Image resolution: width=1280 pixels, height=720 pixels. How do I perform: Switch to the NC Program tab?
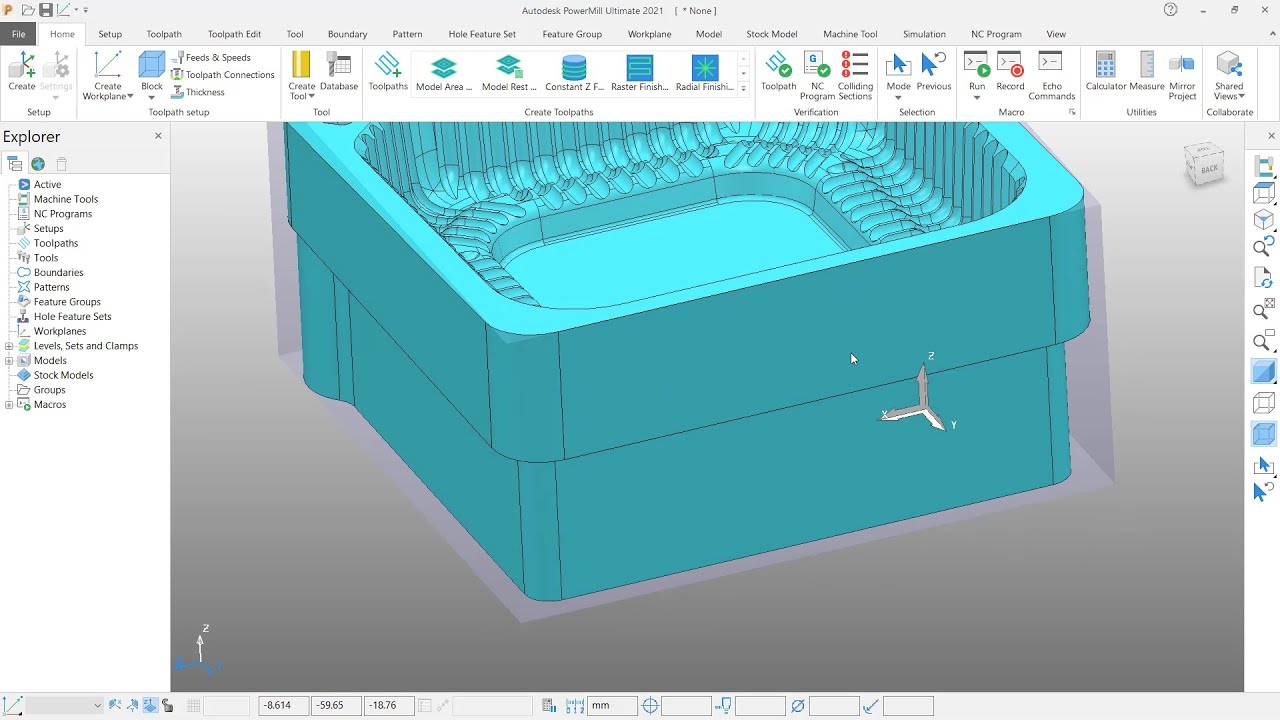point(996,34)
